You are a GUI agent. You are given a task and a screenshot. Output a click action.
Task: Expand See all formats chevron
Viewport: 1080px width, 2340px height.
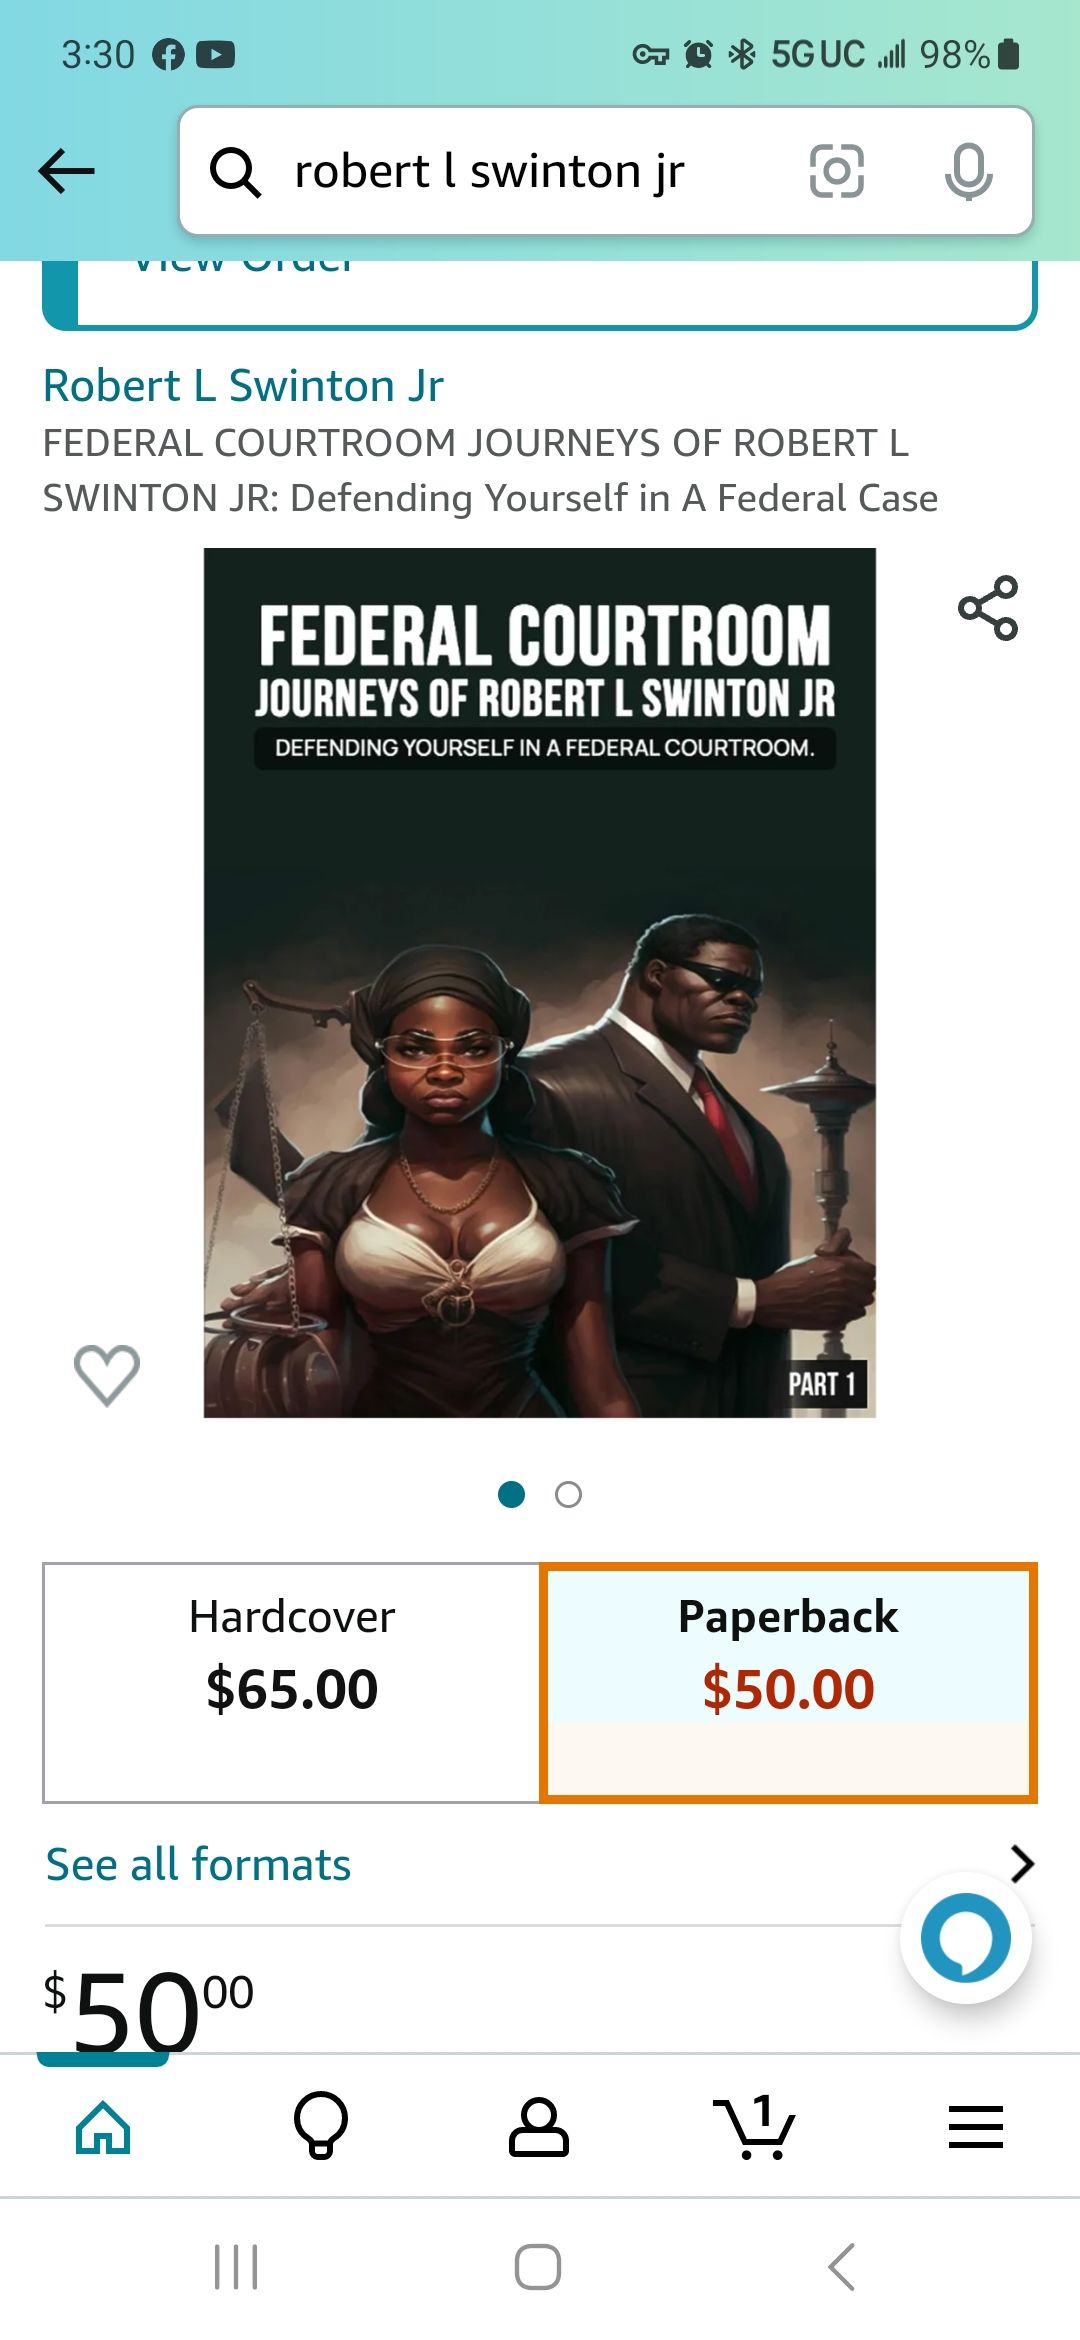[x=1021, y=1864]
